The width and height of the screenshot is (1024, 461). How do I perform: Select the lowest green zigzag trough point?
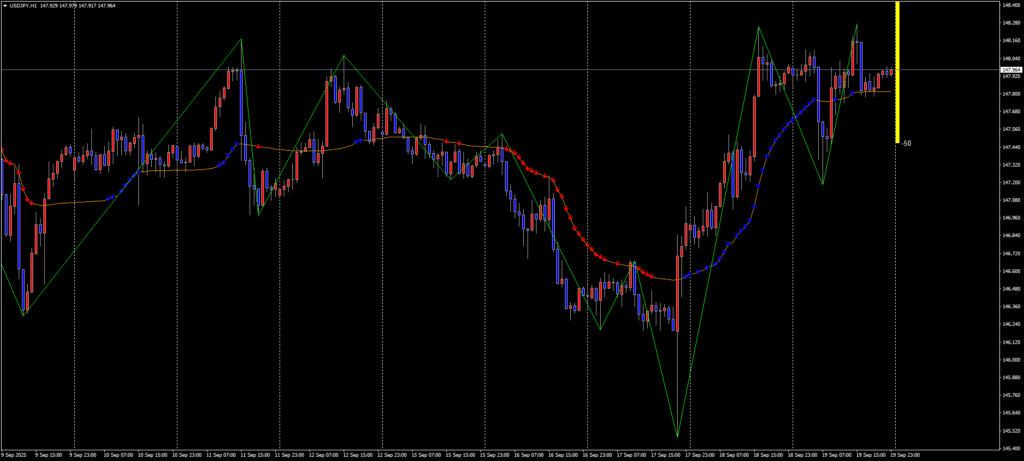[x=678, y=437]
